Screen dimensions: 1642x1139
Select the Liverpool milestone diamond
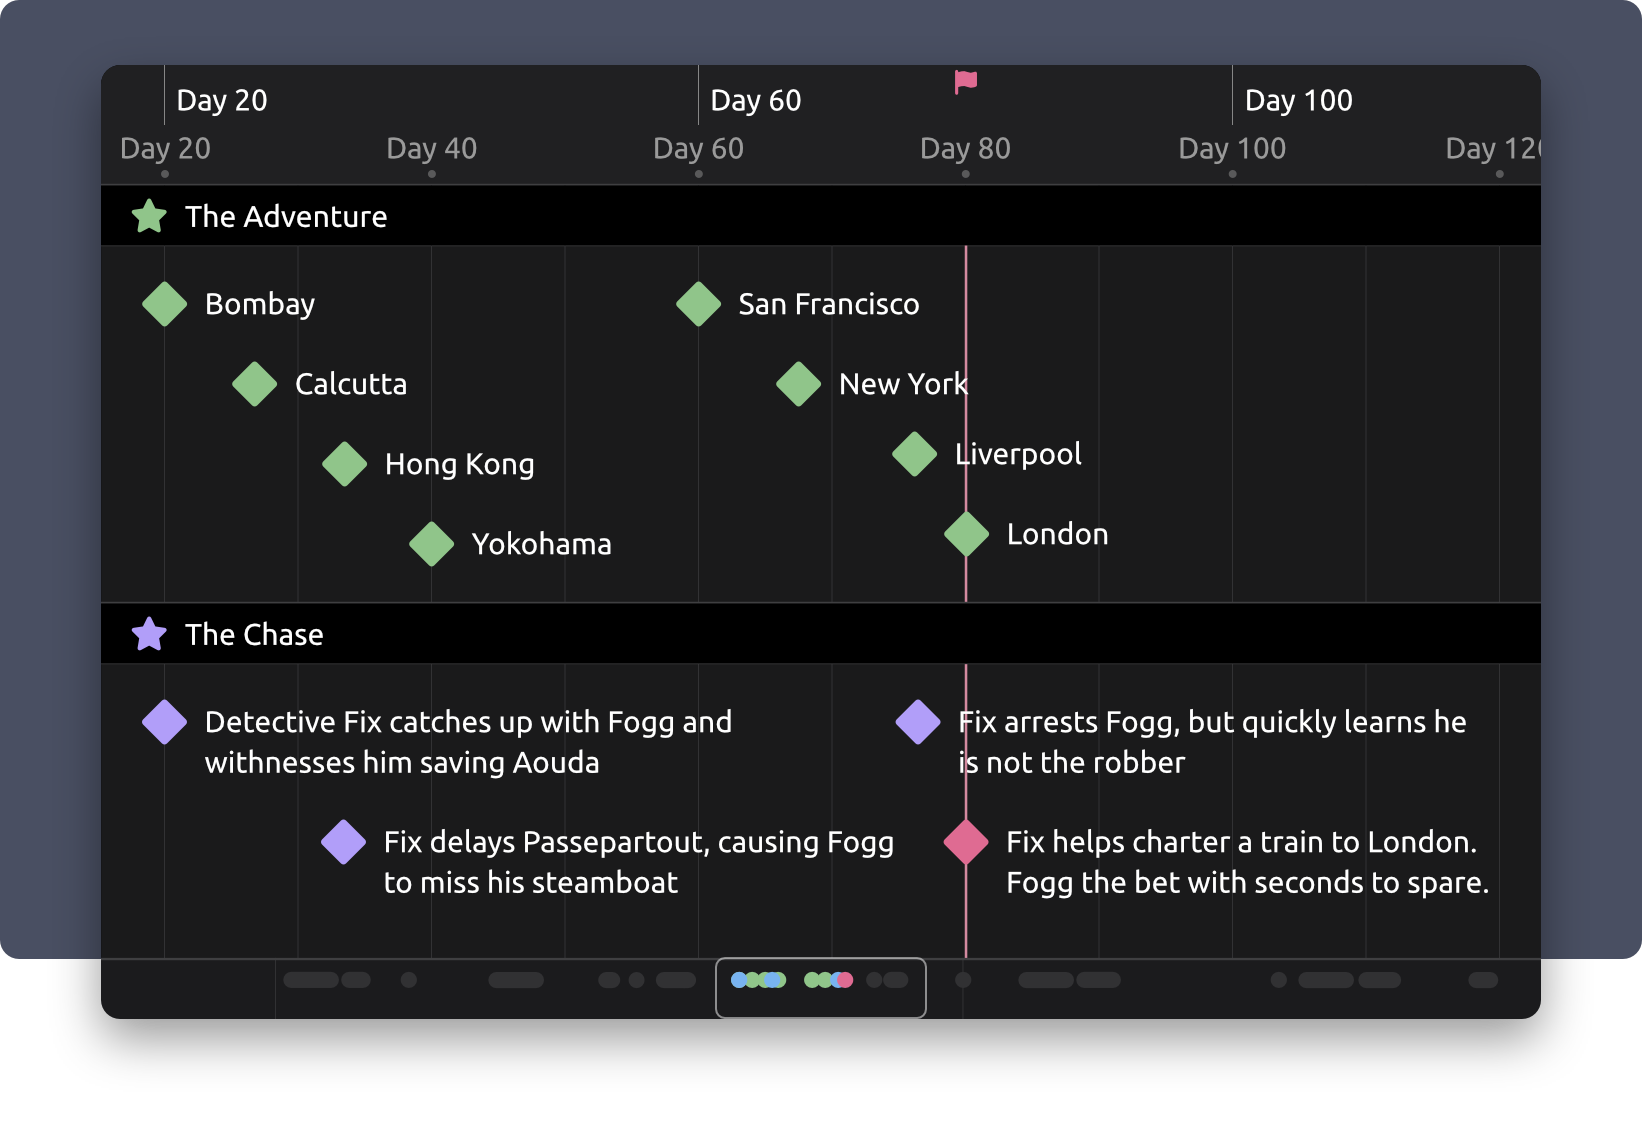[914, 453]
